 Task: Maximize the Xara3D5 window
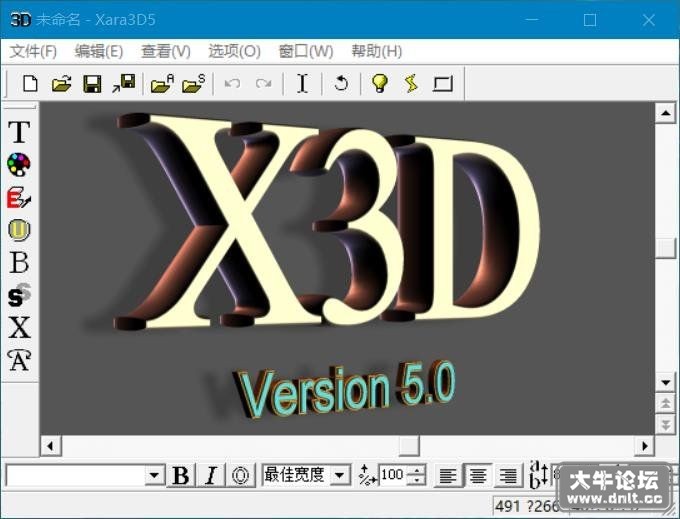pyautogui.click(x=590, y=20)
